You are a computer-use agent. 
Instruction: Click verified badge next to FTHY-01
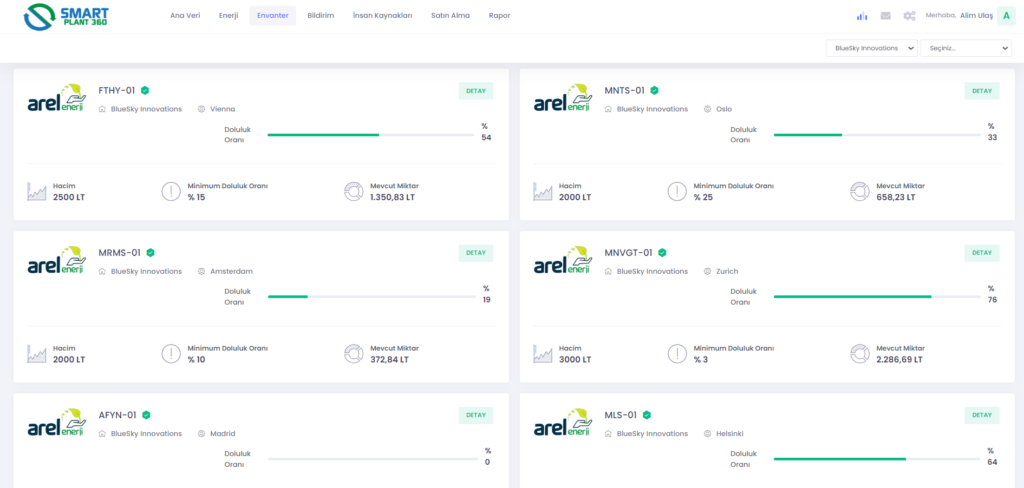(145, 90)
